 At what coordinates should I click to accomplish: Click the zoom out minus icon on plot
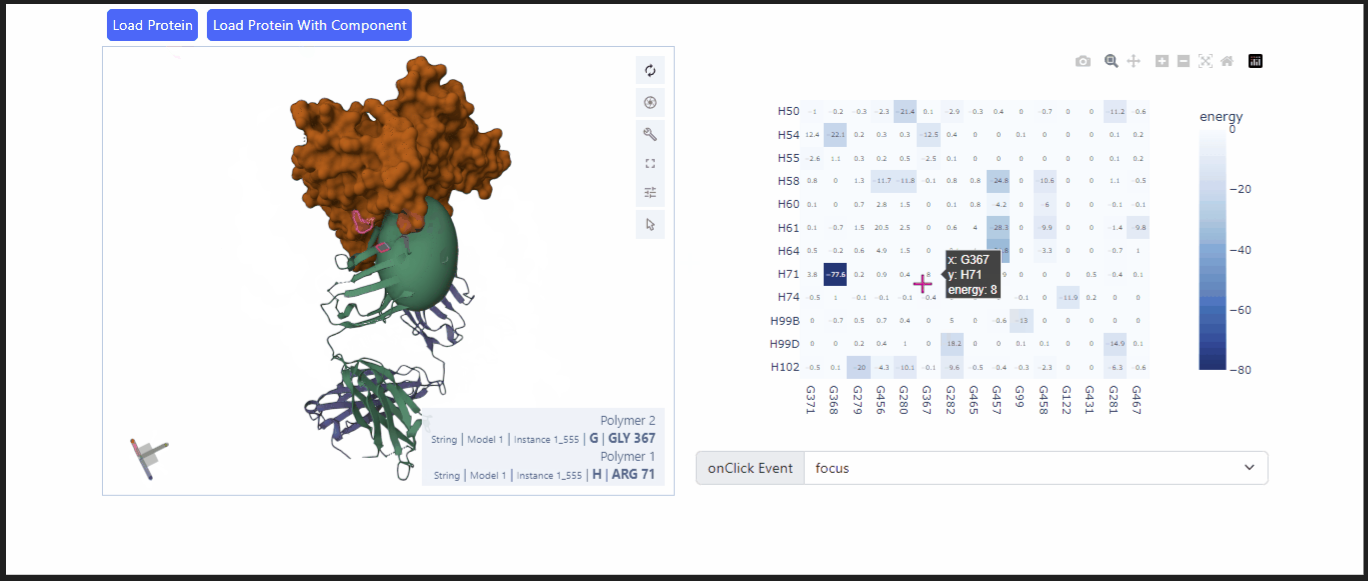click(x=1183, y=61)
